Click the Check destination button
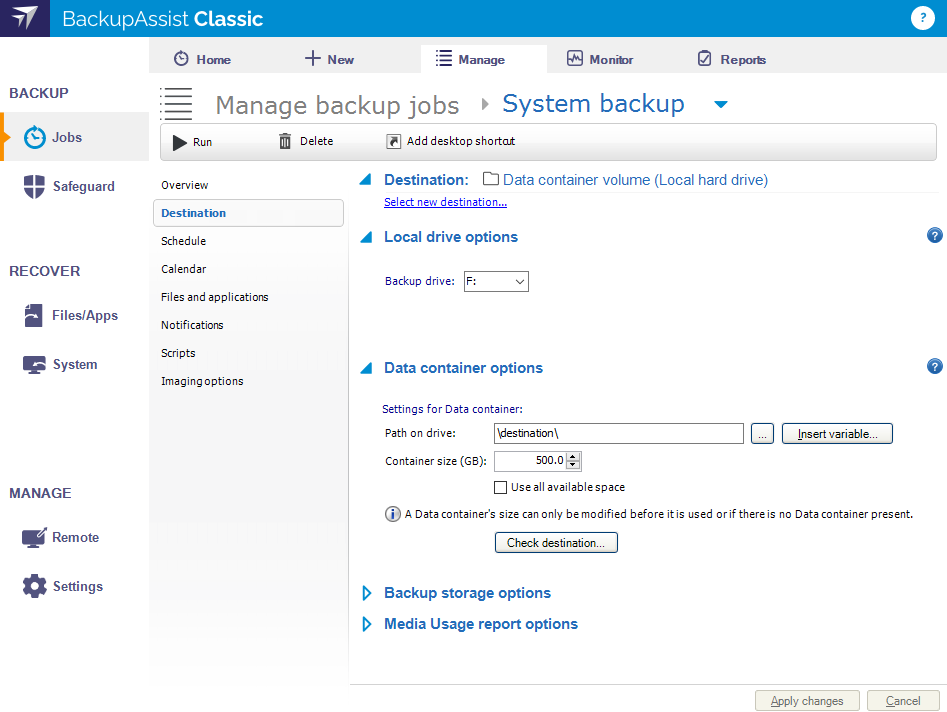 coord(556,542)
